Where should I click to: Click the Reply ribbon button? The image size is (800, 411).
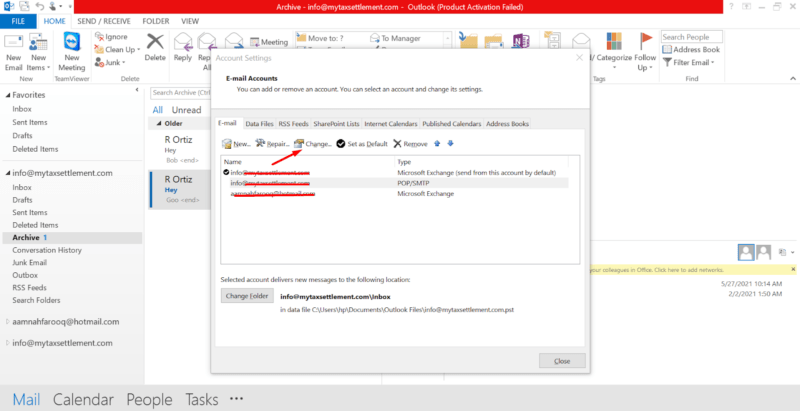[x=183, y=47]
